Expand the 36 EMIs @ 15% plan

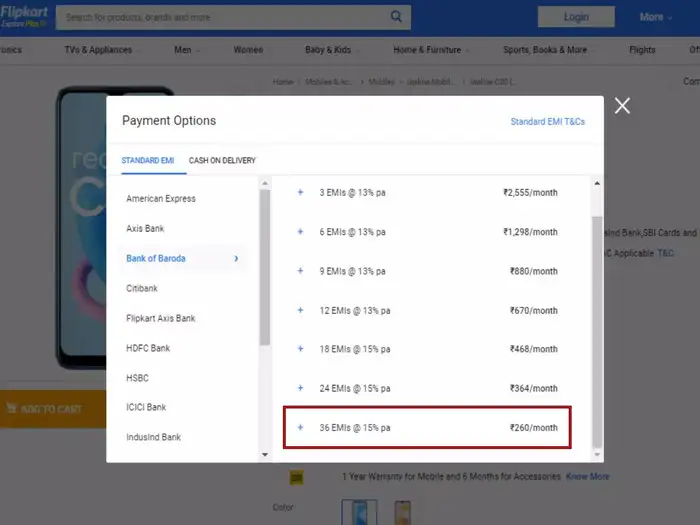click(300, 427)
